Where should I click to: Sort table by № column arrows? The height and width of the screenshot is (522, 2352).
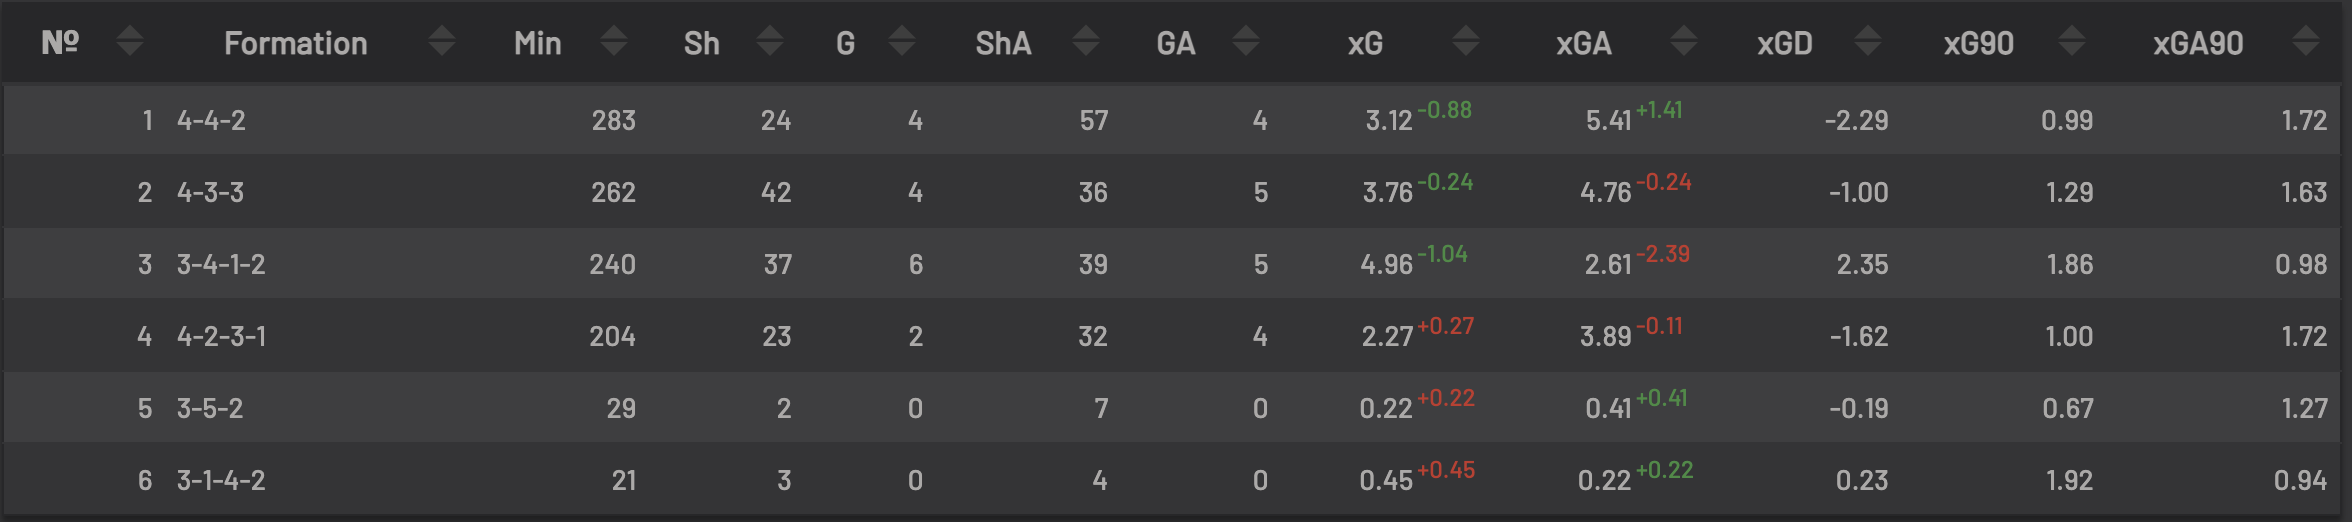(x=130, y=42)
